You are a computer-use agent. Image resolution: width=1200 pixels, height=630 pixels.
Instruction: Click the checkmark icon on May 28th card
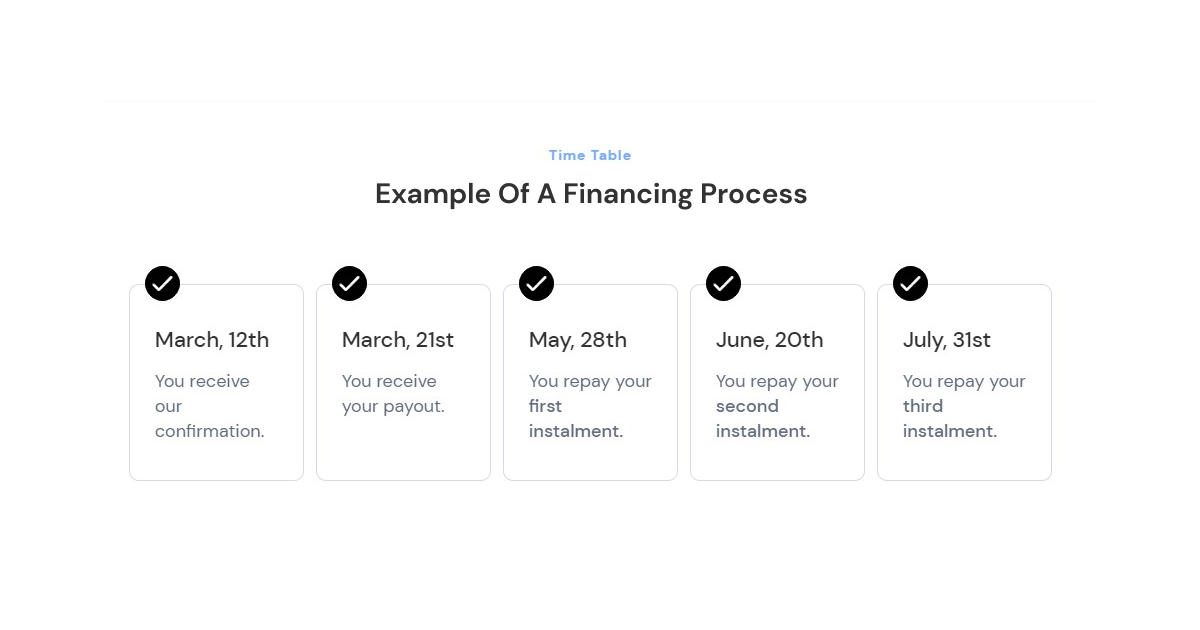pos(535,283)
